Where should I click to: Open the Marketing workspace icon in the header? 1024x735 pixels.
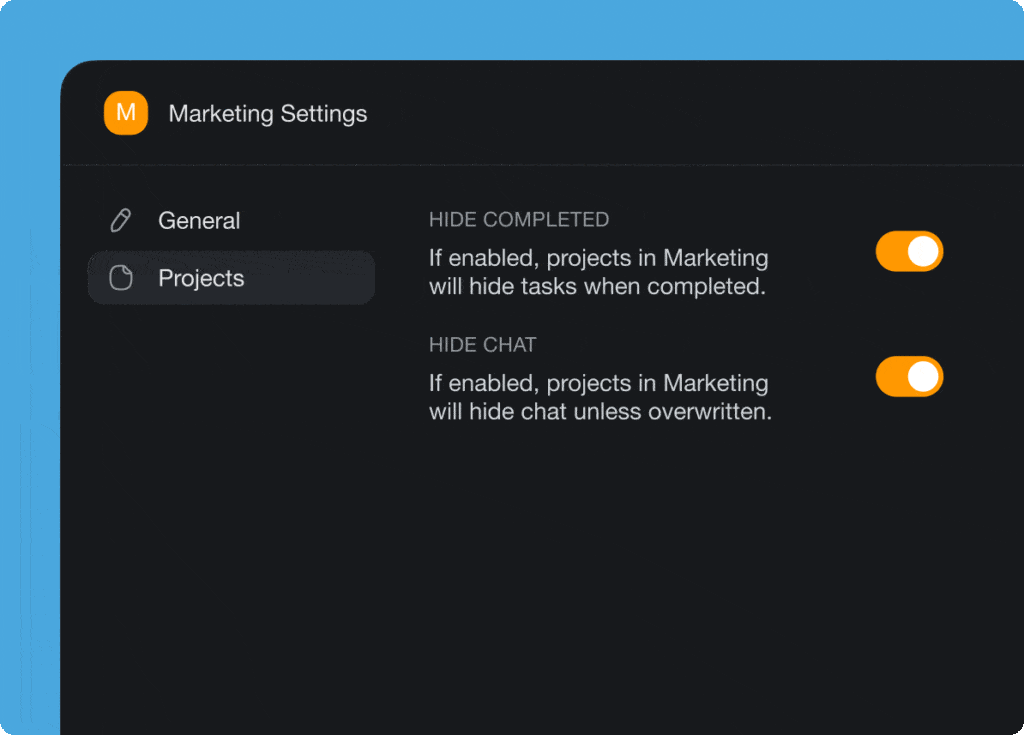pos(125,113)
